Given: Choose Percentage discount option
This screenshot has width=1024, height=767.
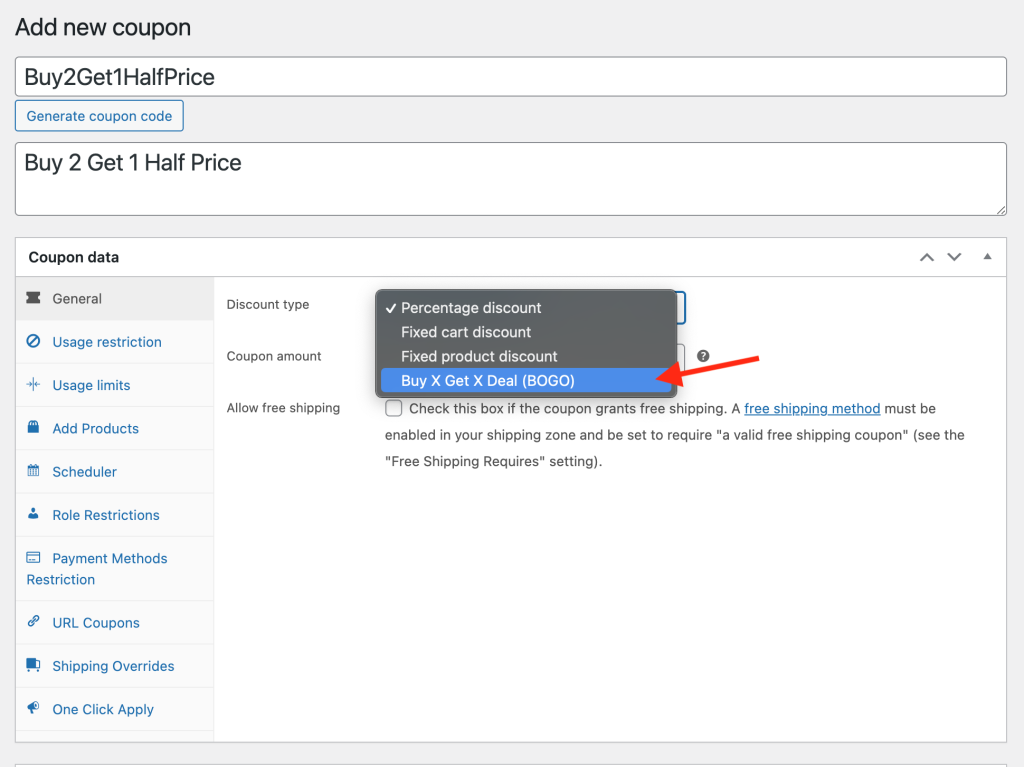Looking at the screenshot, I should (526, 308).
